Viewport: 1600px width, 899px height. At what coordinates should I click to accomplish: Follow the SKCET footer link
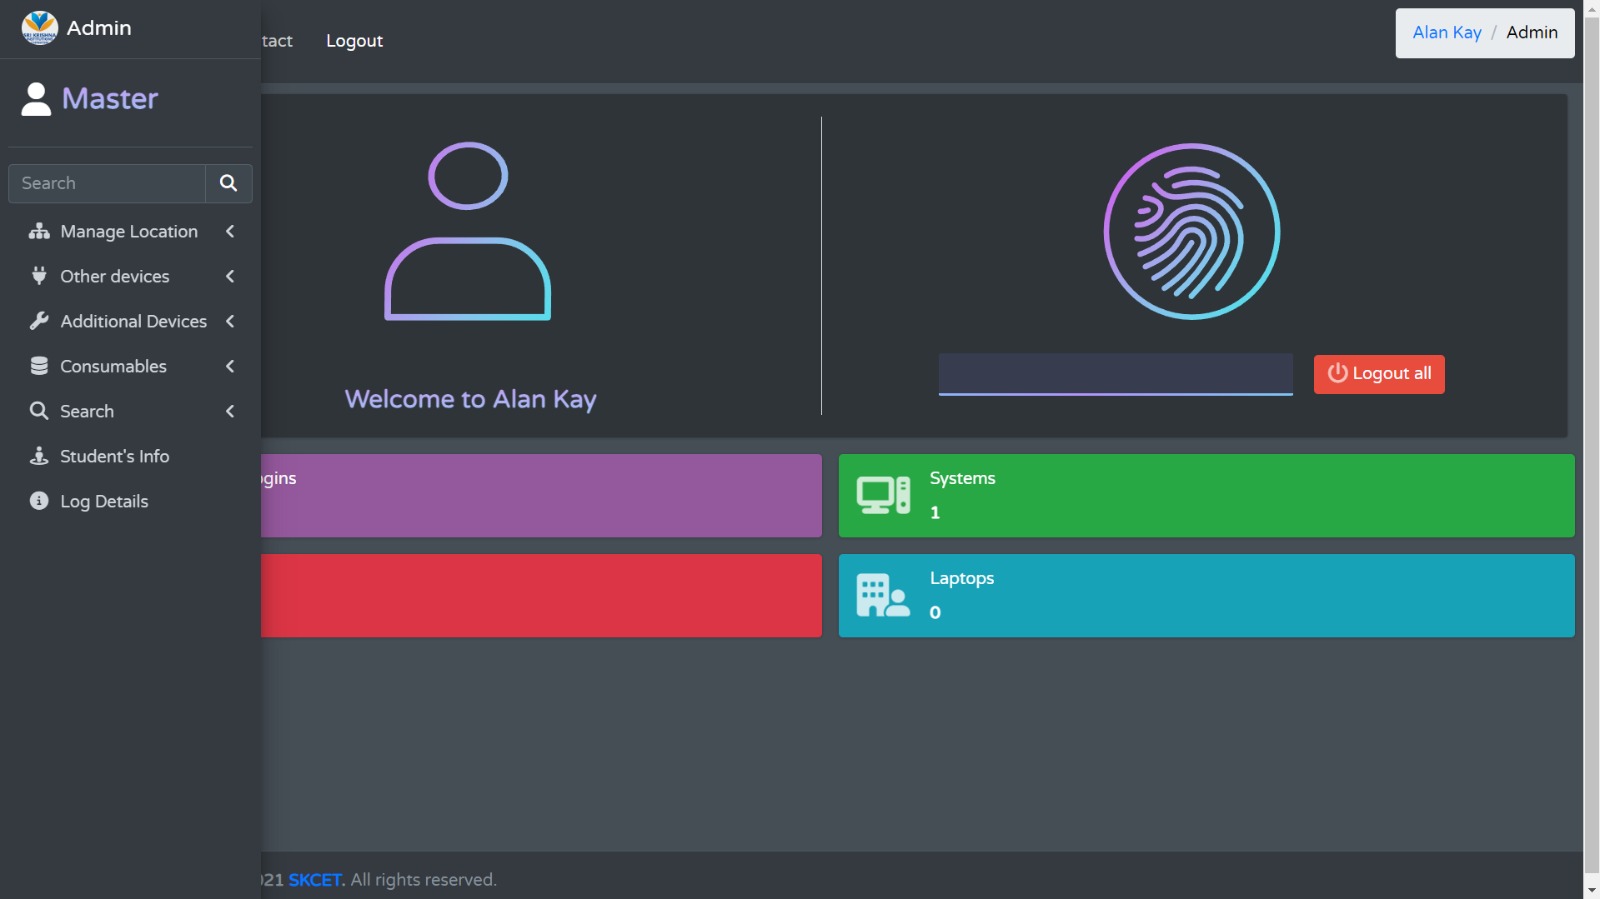tap(315, 880)
